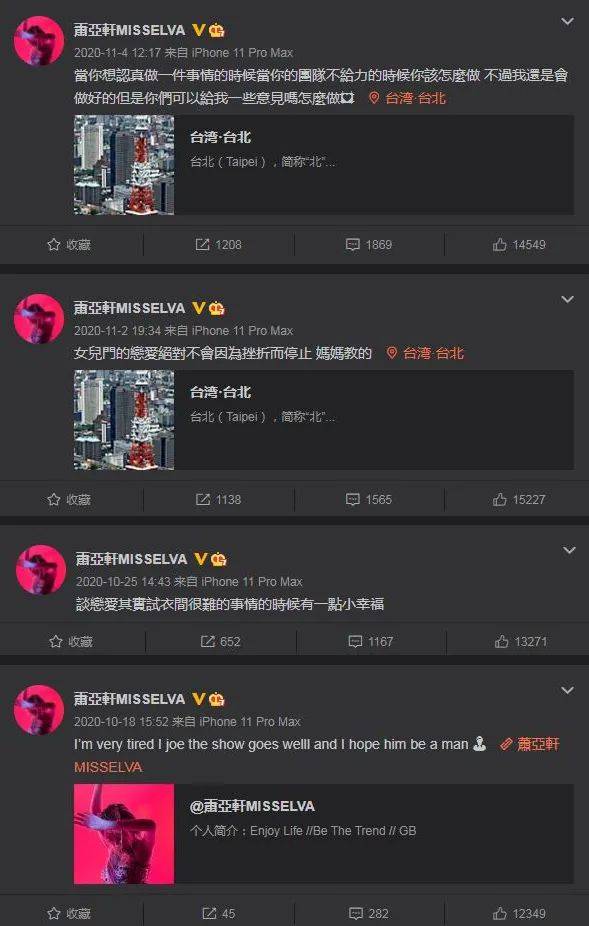This screenshot has width=589, height=926.
Task: Open 台湾·台北 location tag in first post
Action: pyautogui.click(x=407, y=98)
